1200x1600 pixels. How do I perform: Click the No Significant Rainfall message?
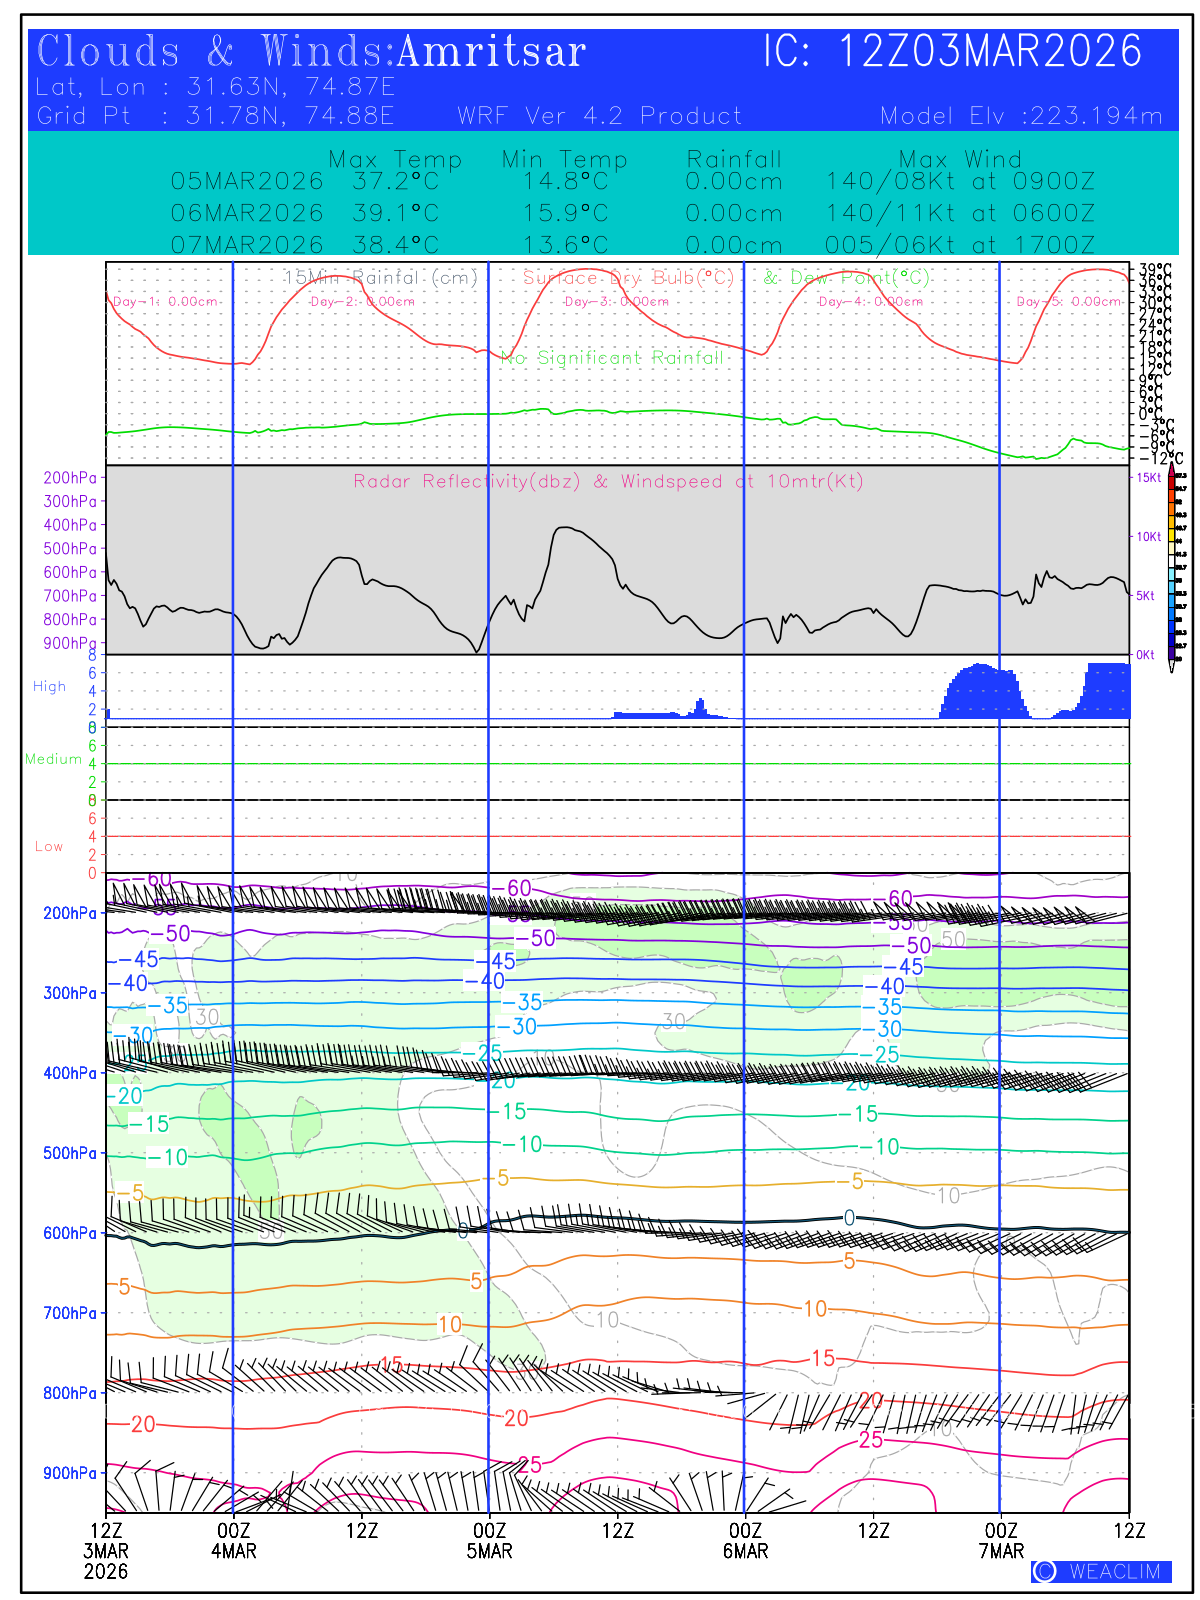(x=611, y=358)
